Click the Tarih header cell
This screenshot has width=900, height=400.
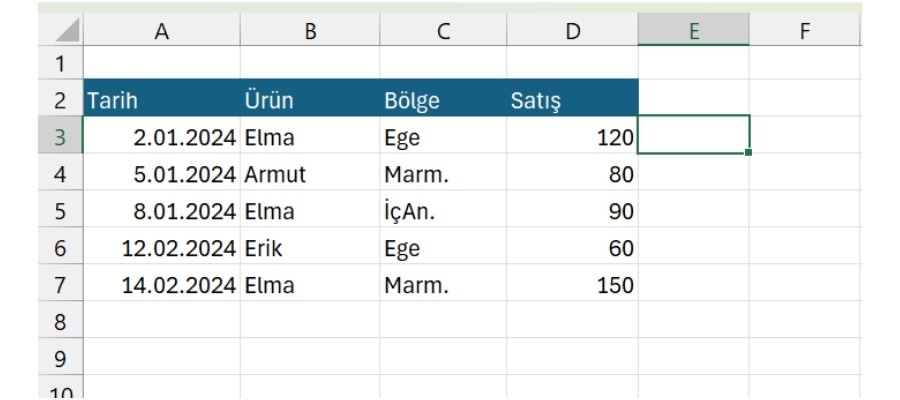click(x=161, y=100)
